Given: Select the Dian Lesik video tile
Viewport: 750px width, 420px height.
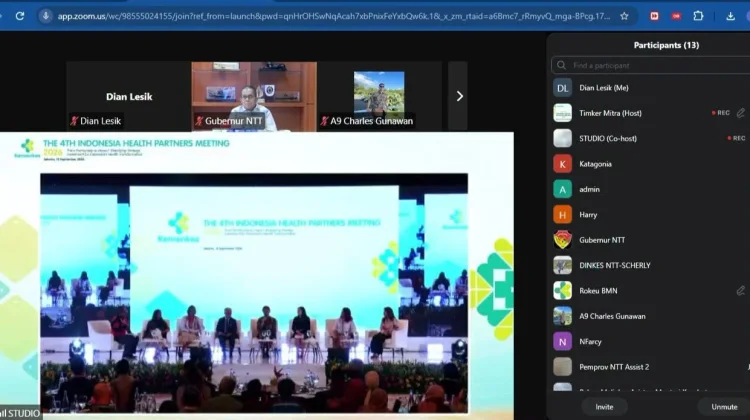Looking at the screenshot, I should (129, 96).
